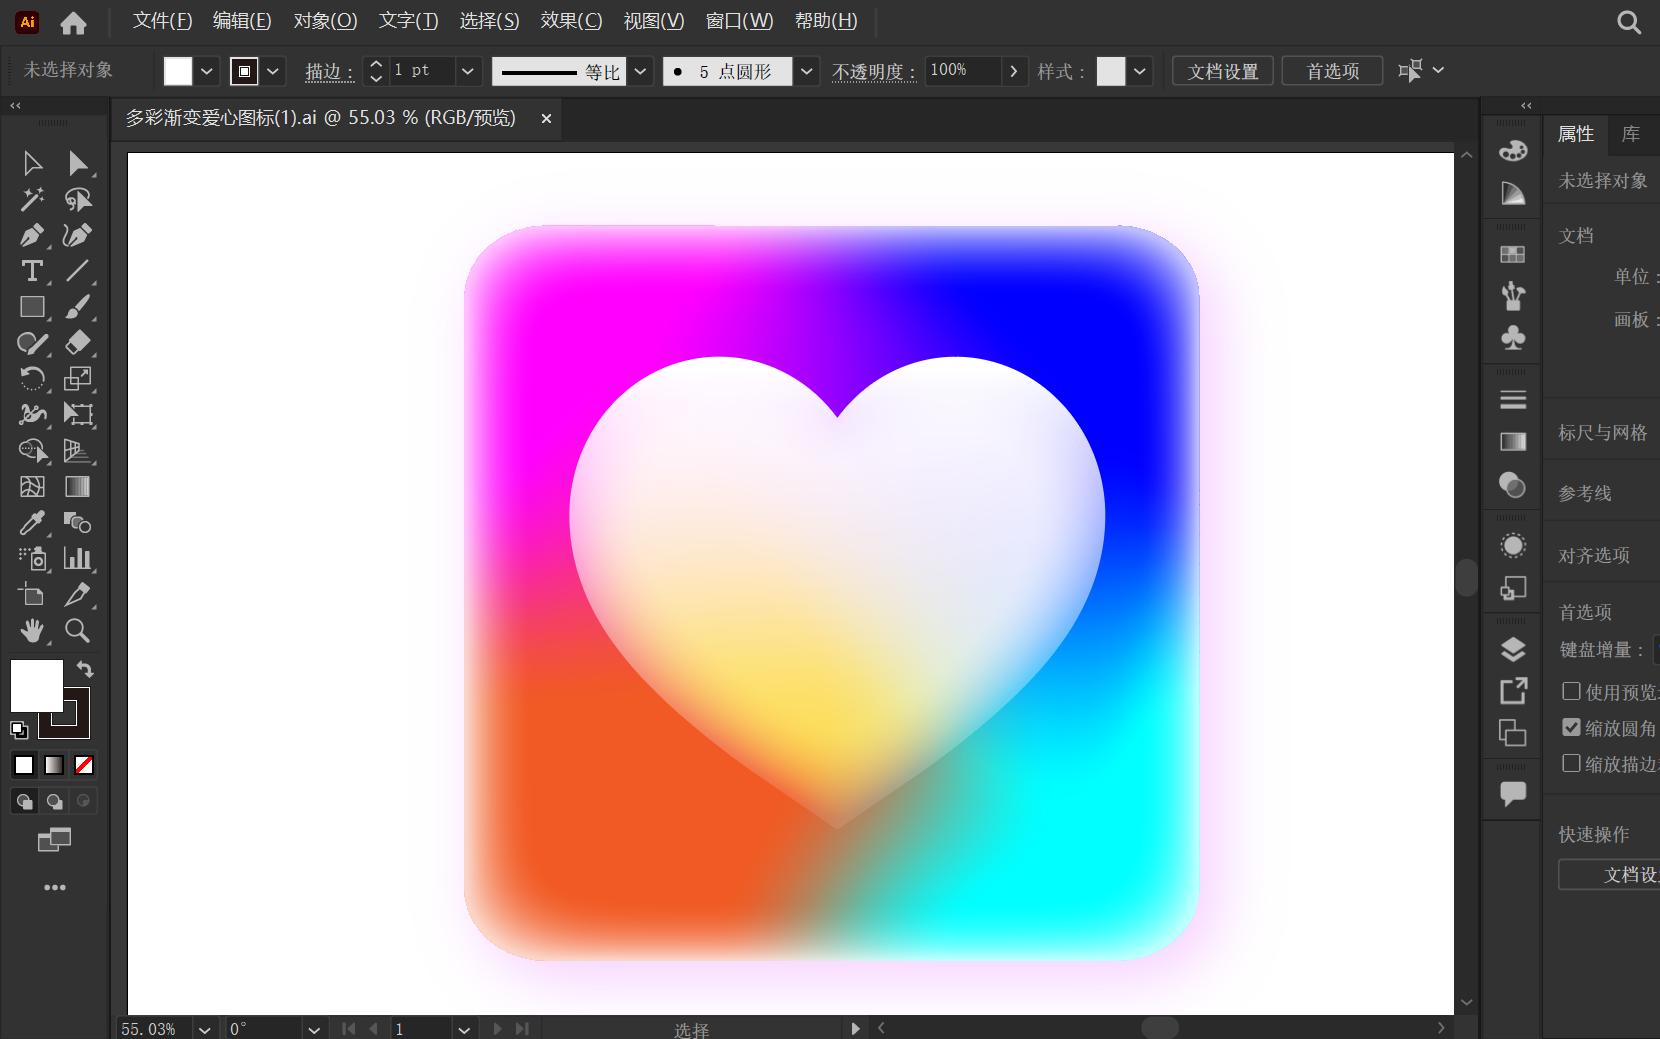Select the Scale tool
This screenshot has width=1660, height=1039.
77,378
